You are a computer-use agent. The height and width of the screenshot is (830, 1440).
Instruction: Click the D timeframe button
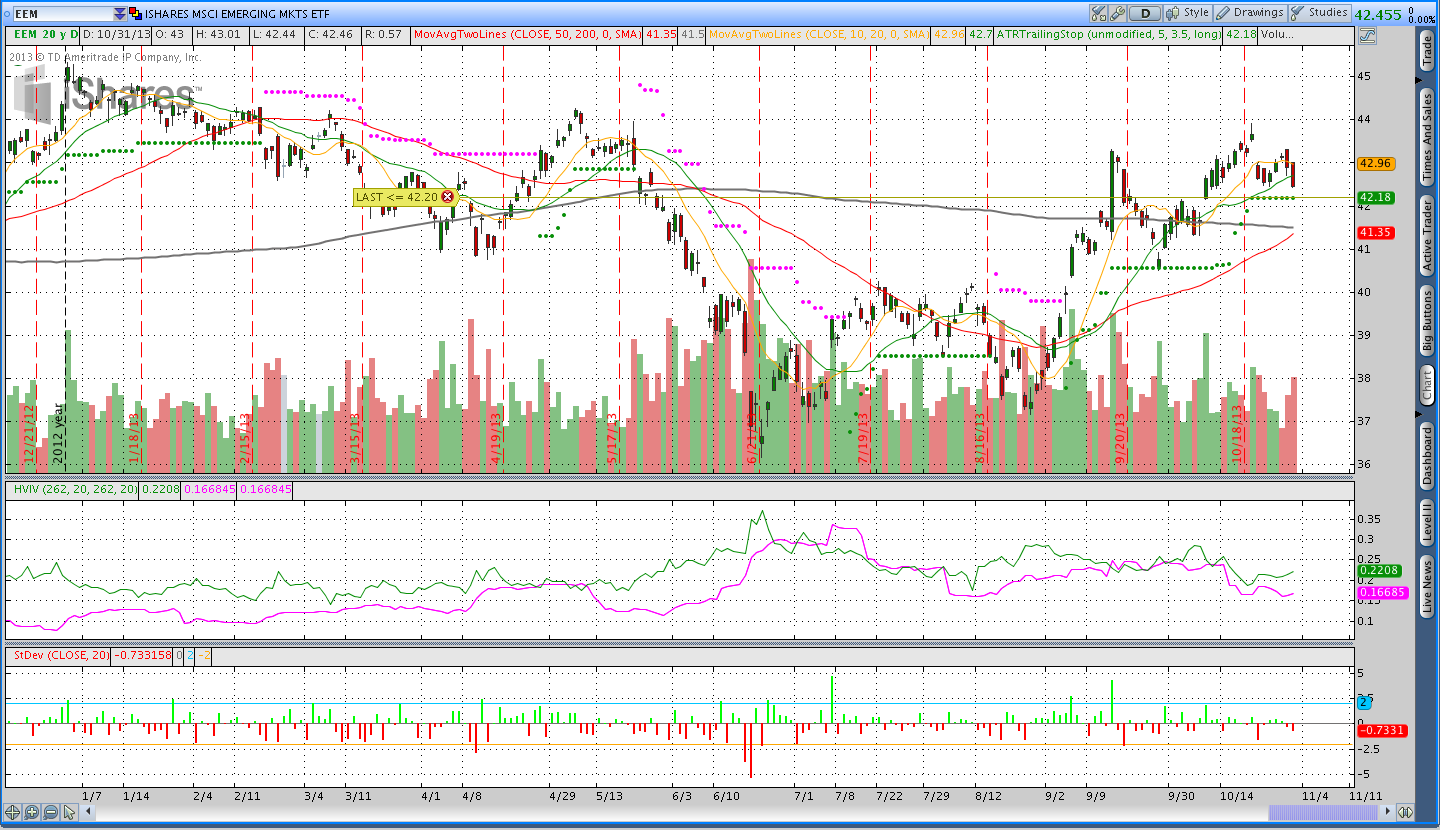tap(1145, 13)
